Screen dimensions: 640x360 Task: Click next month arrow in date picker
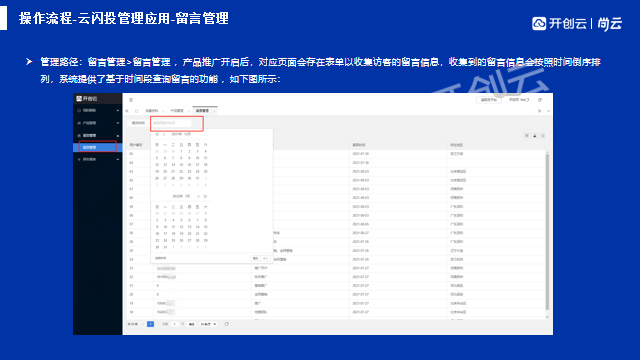198,196
